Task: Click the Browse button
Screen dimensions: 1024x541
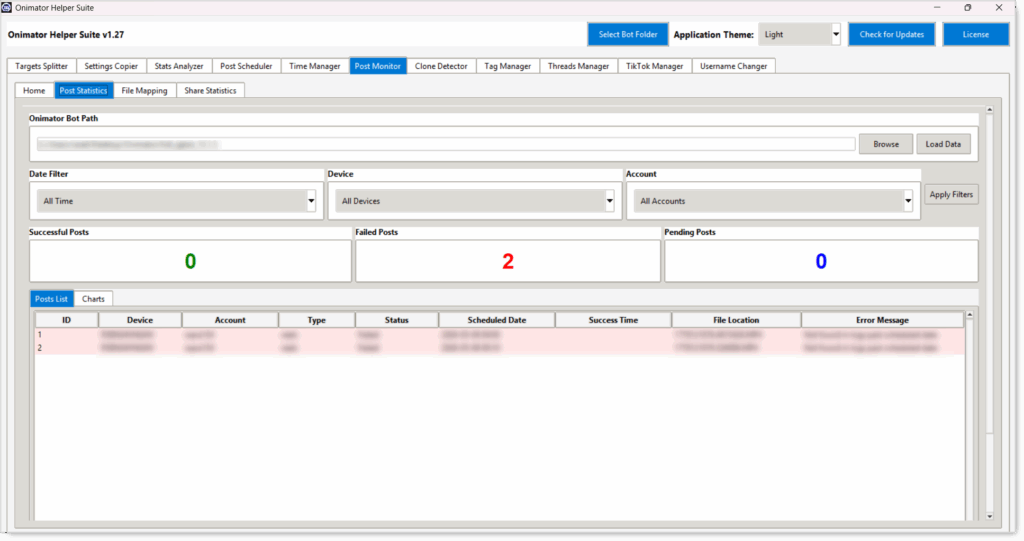Action: coord(886,144)
